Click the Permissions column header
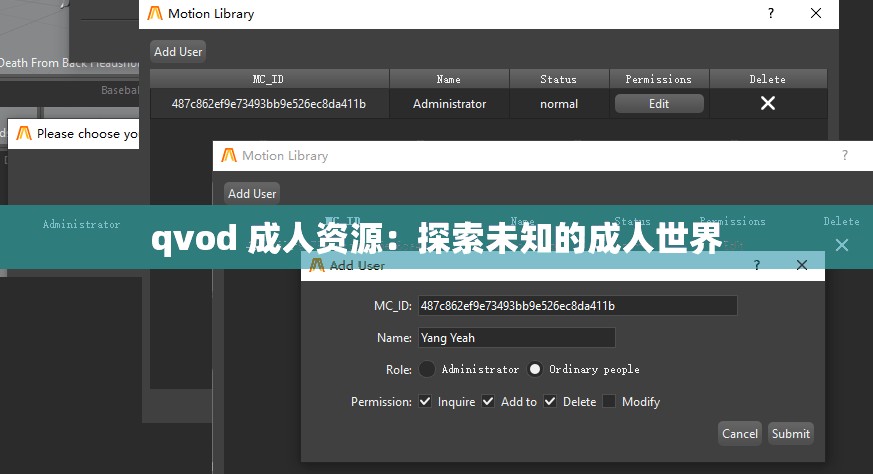 [658, 79]
